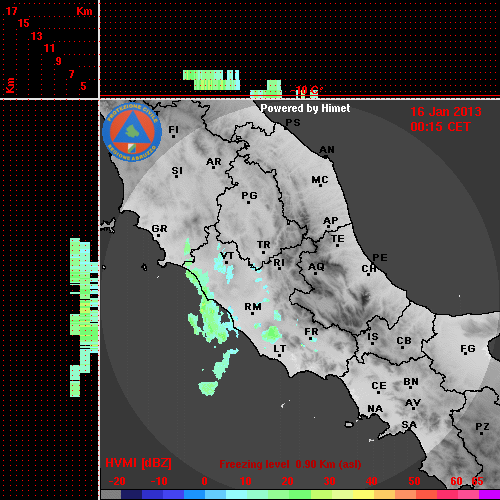Click the 15 km altitude tick label

tap(24, 23)
